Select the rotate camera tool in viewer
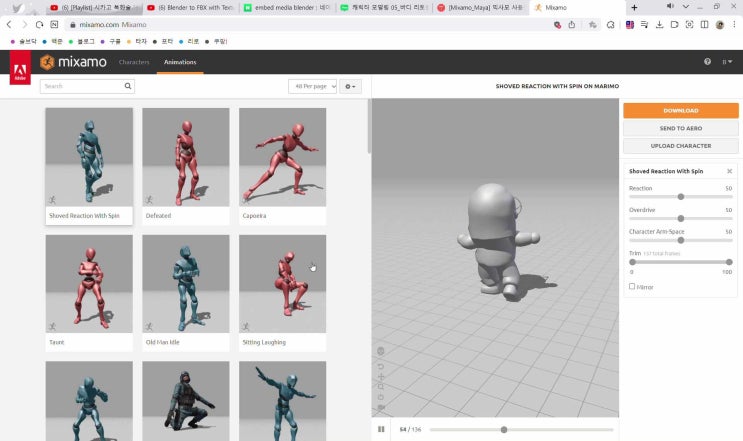The image size is (743, 441). pos(381,366)
